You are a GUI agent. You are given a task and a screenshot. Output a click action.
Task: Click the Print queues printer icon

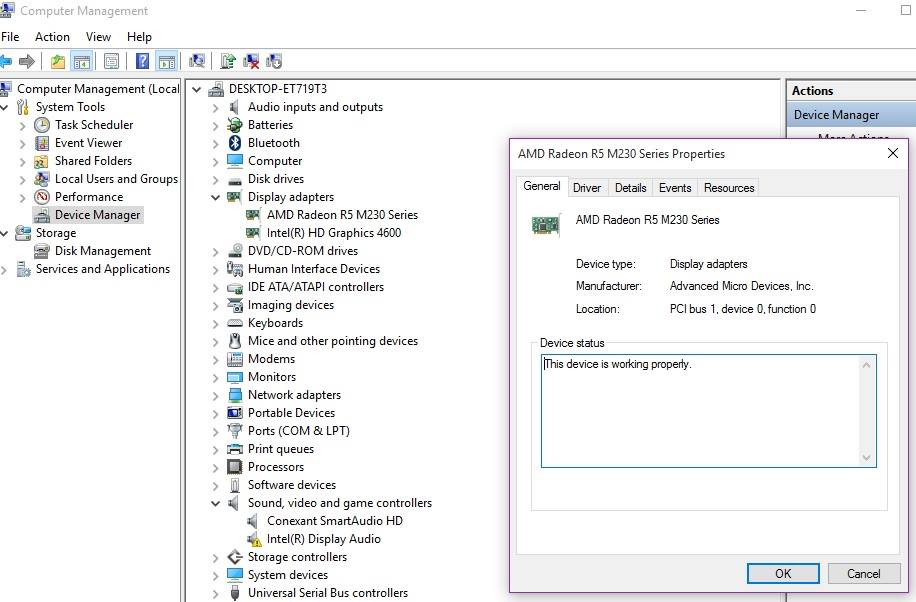[x=235, y=449]
